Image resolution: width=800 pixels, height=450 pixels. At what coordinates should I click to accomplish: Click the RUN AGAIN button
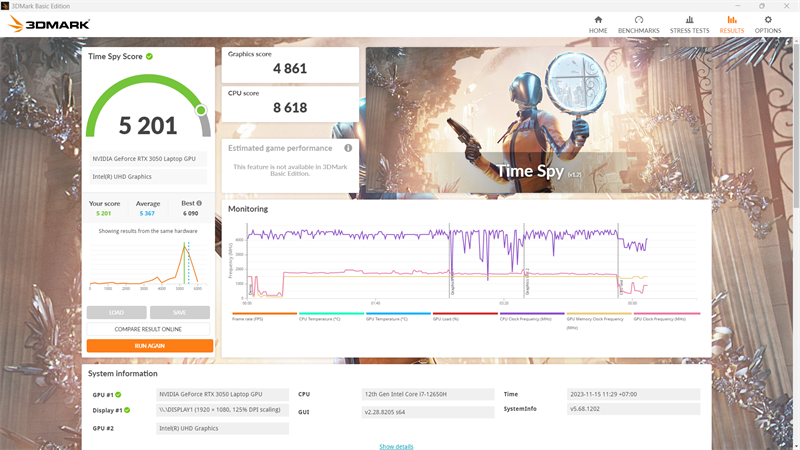[150, 346]
